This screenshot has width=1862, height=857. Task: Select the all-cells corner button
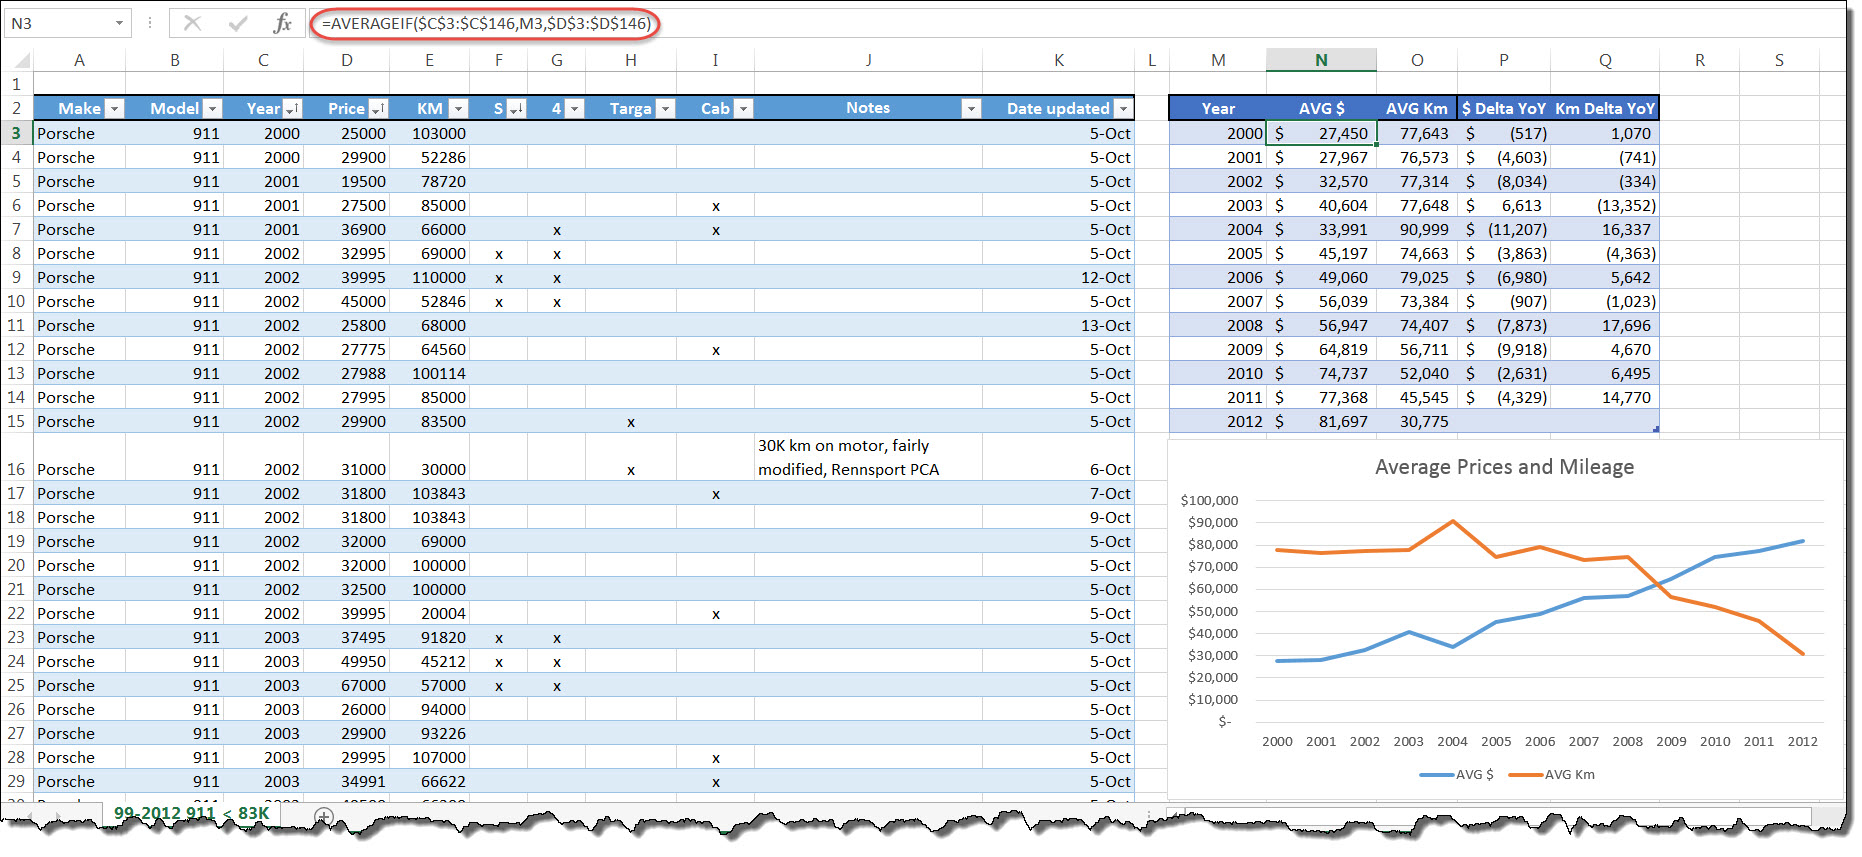[17, 60]
